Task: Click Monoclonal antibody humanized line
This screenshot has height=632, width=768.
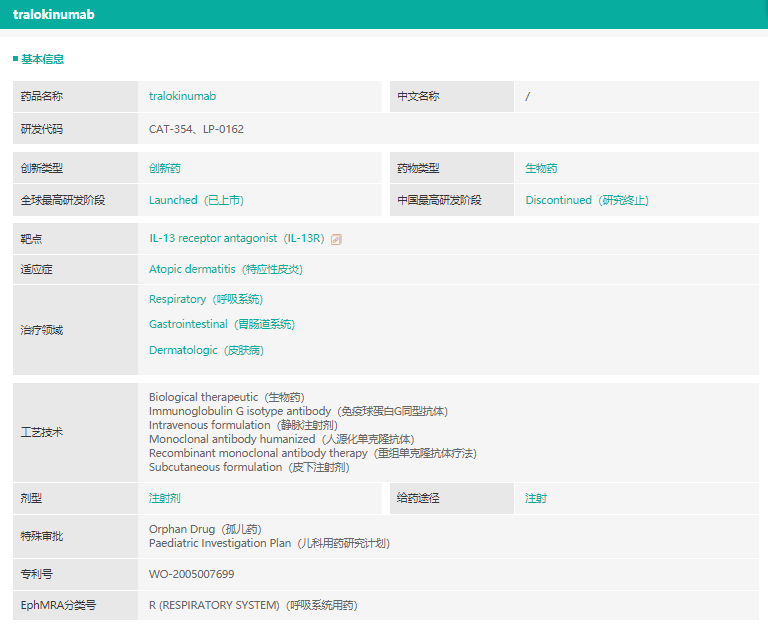Action: (x=282, y=439)
